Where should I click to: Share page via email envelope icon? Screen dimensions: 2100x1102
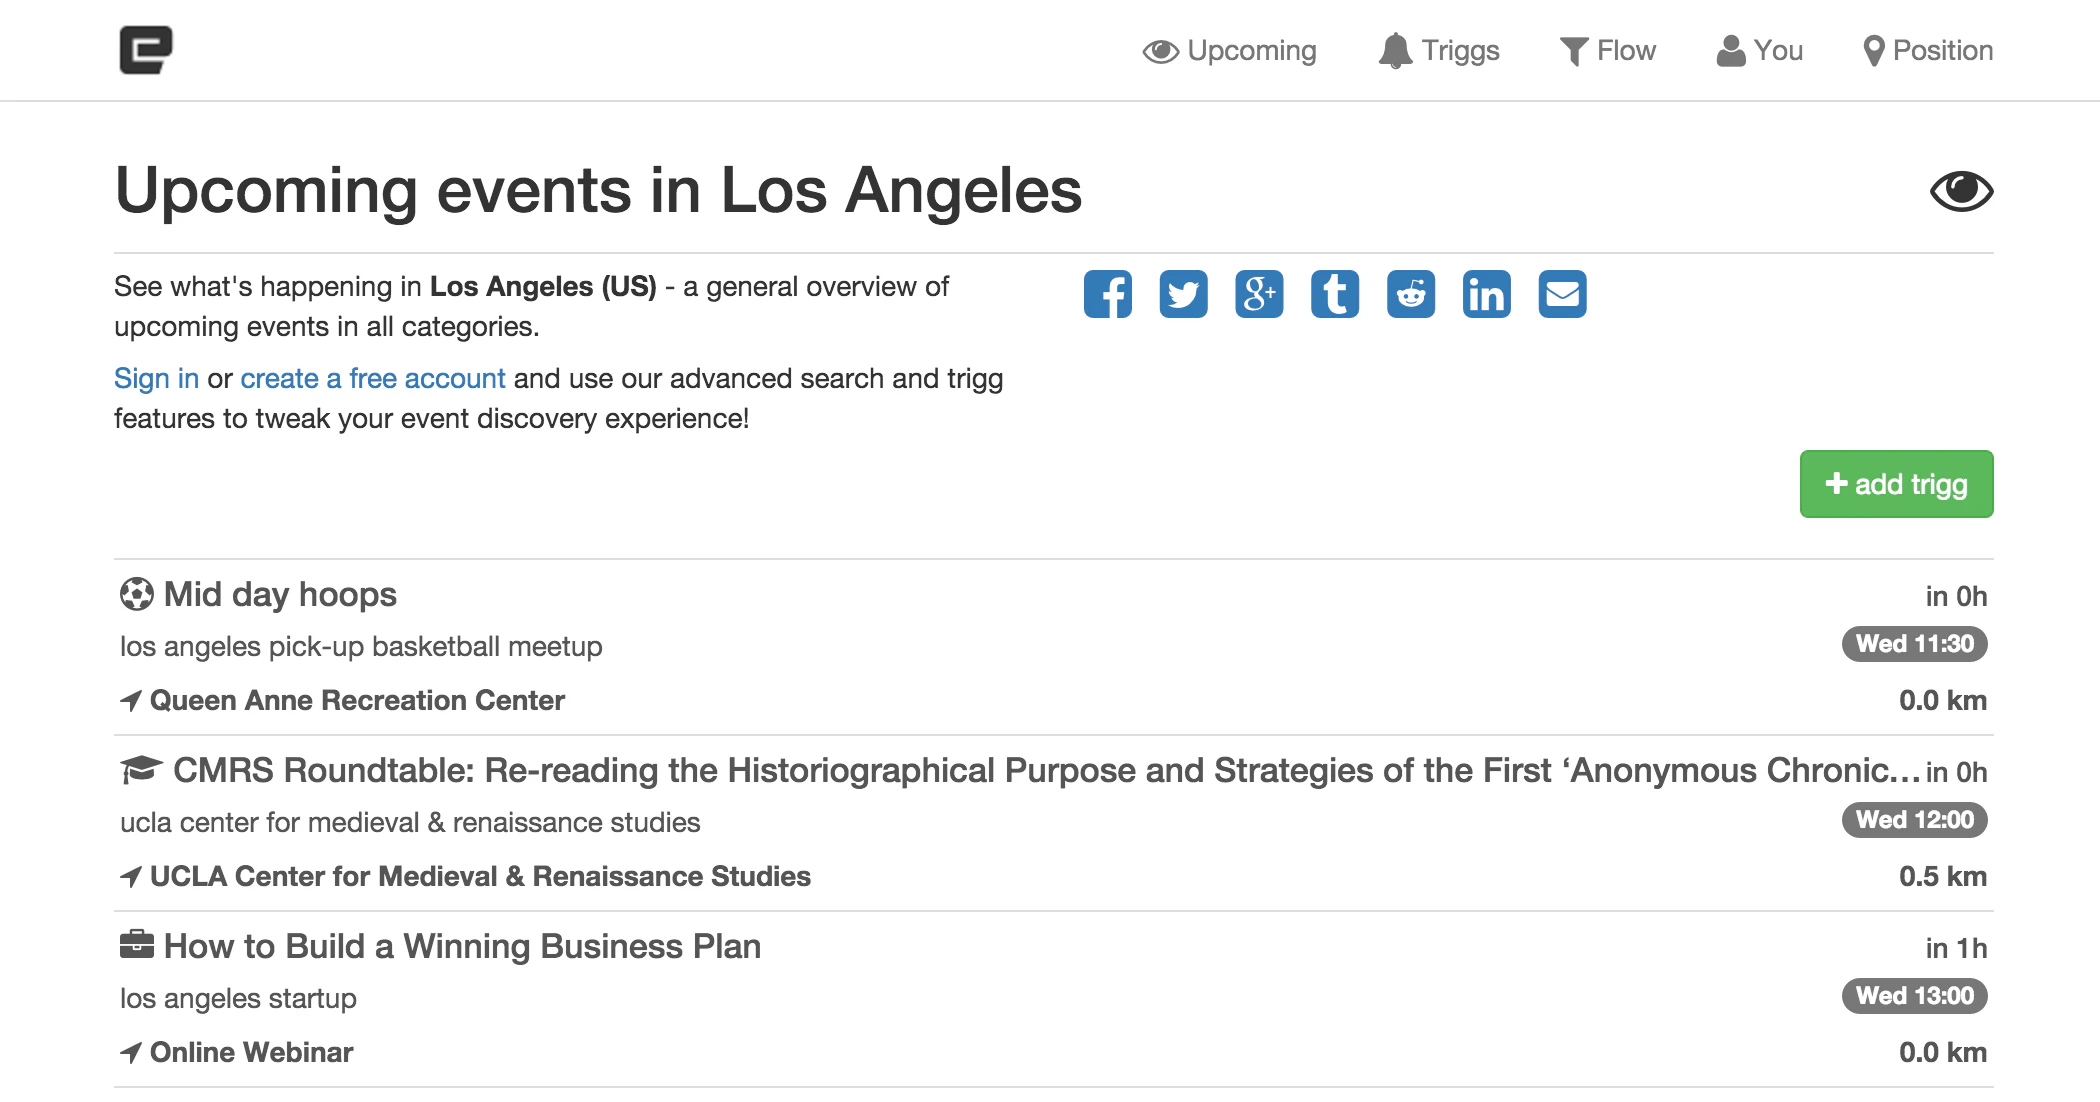pyautogui.click(x=1562, y=294)
